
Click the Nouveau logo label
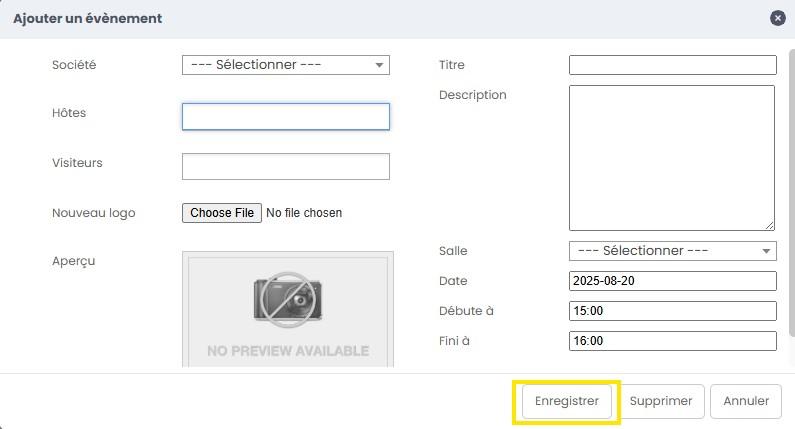pos(93,213)
